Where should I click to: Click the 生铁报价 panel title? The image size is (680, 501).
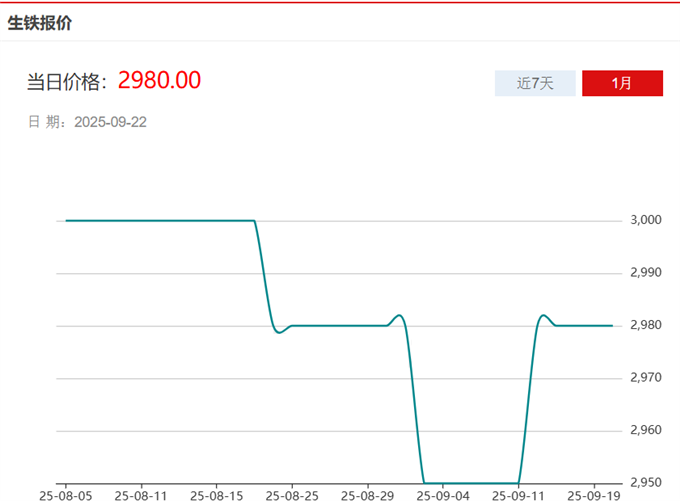40,22
